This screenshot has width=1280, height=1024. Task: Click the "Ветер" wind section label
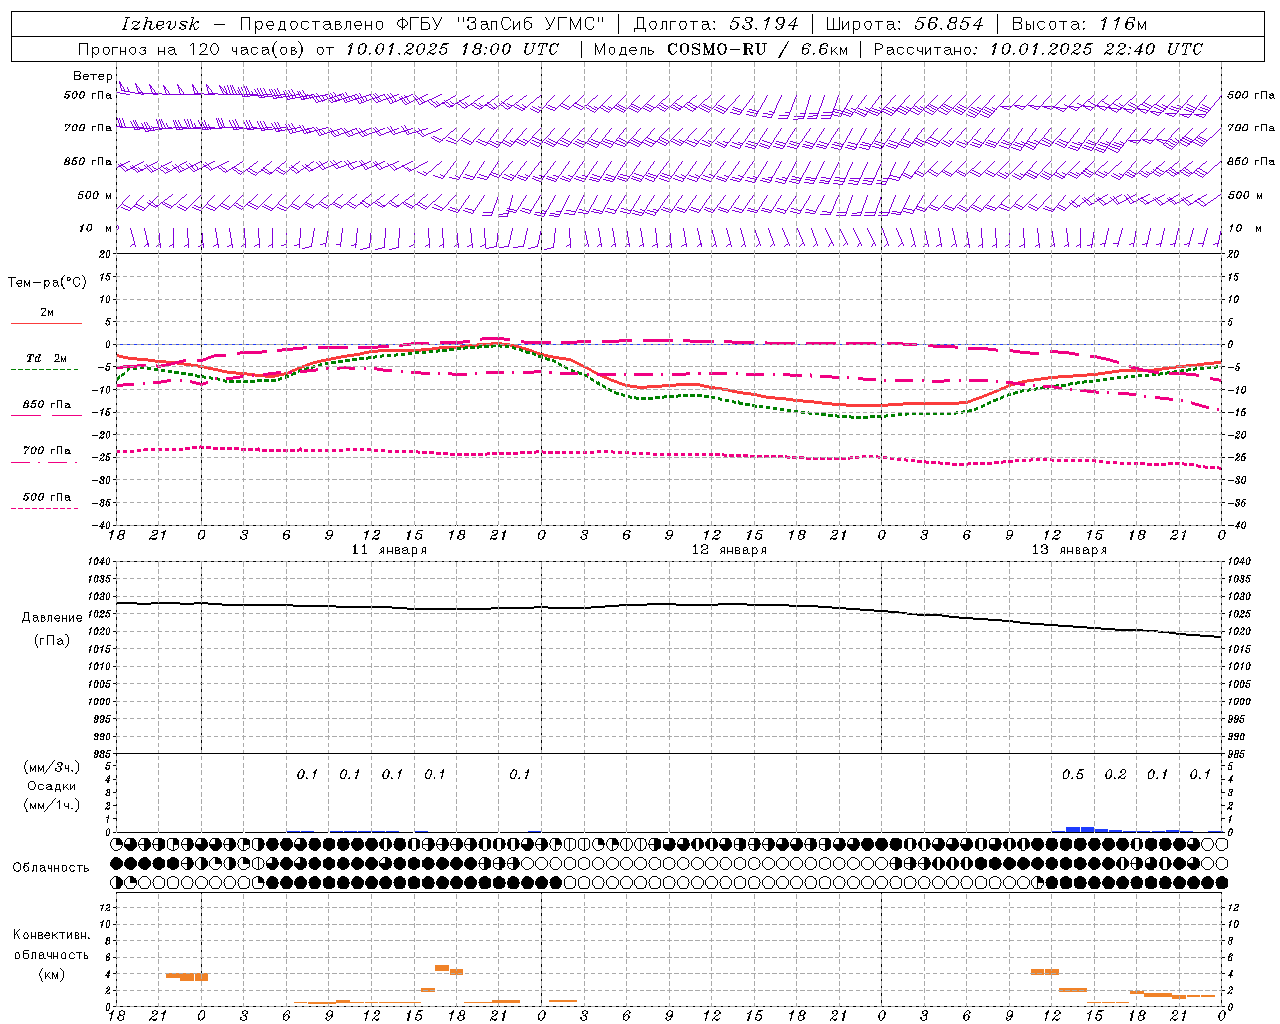click(93, 76)
